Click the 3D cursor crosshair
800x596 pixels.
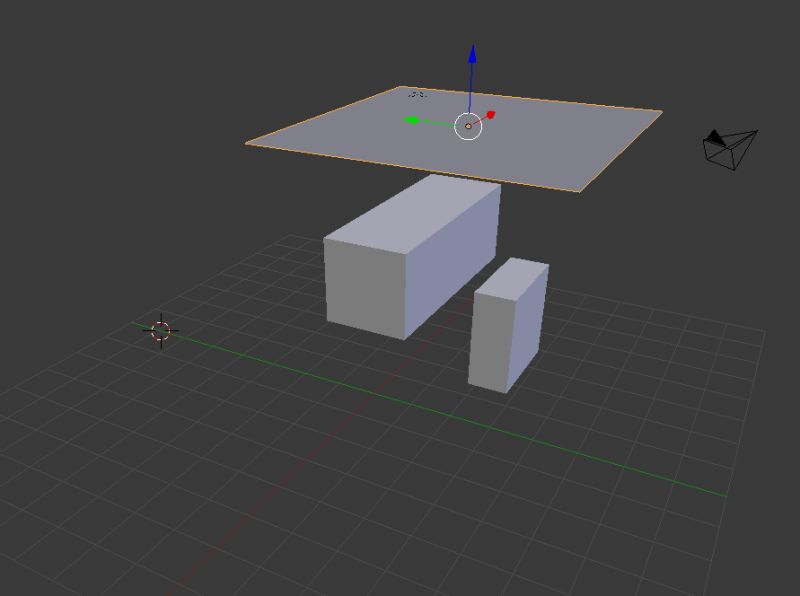click(x=160, y=332)
